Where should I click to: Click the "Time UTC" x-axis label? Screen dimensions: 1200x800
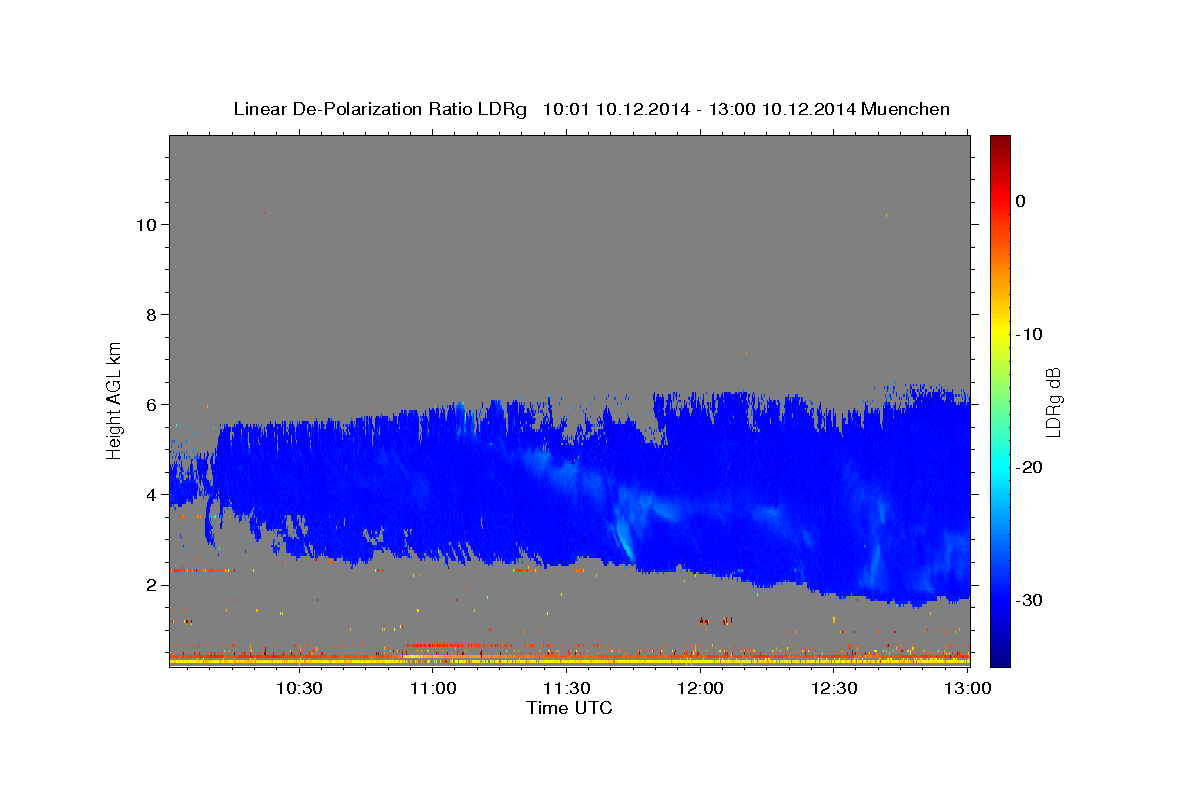click(x=569, y=709)
